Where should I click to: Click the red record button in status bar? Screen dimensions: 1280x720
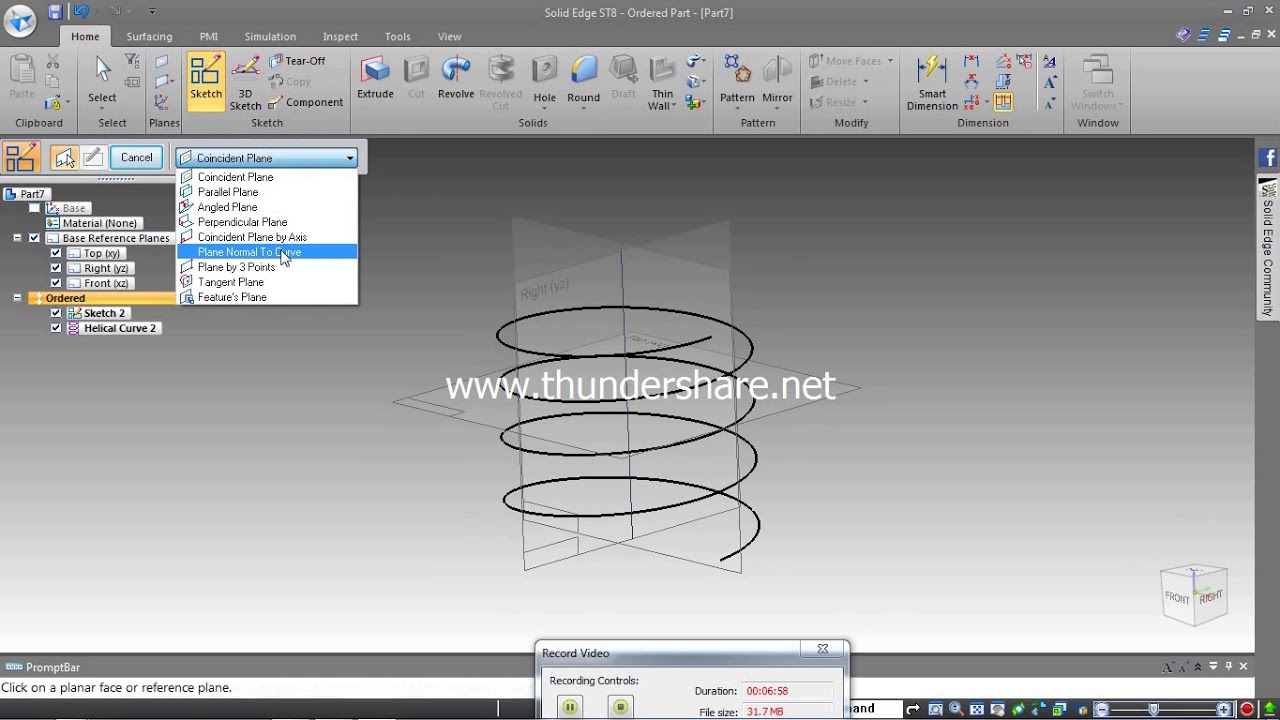1247,709
